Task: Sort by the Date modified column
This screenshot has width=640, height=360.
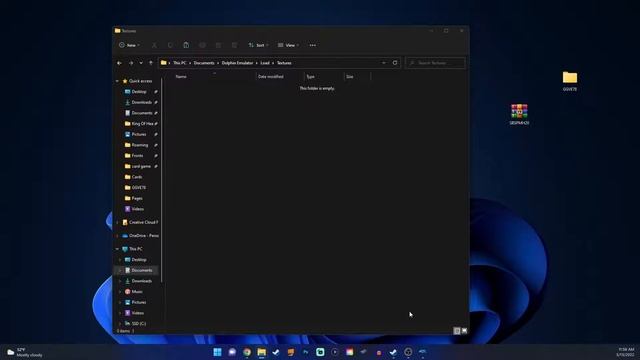Action: pos(271,77)
